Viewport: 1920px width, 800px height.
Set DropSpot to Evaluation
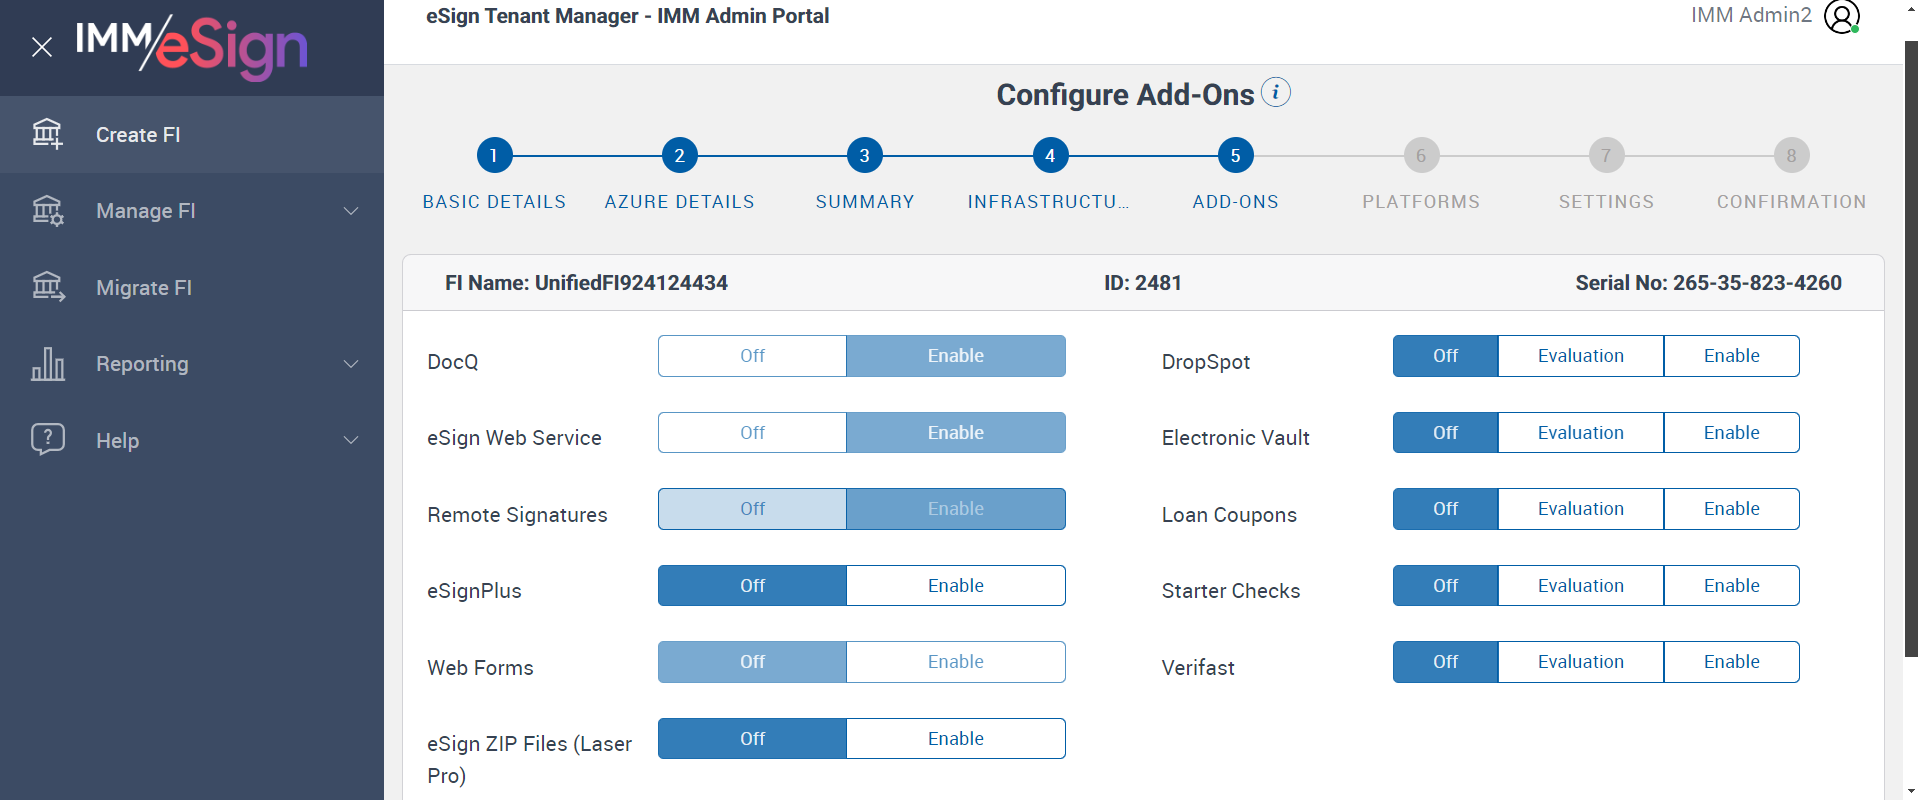click(1580, 356)
